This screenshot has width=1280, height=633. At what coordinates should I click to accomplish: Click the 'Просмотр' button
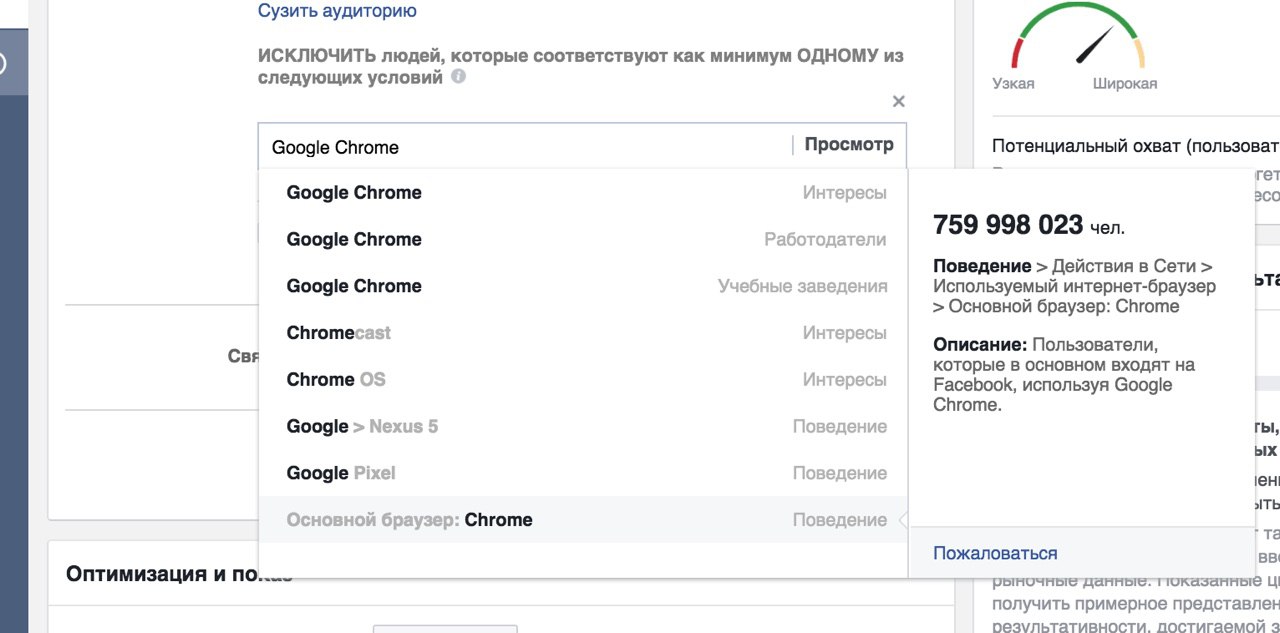click(849, 145)
